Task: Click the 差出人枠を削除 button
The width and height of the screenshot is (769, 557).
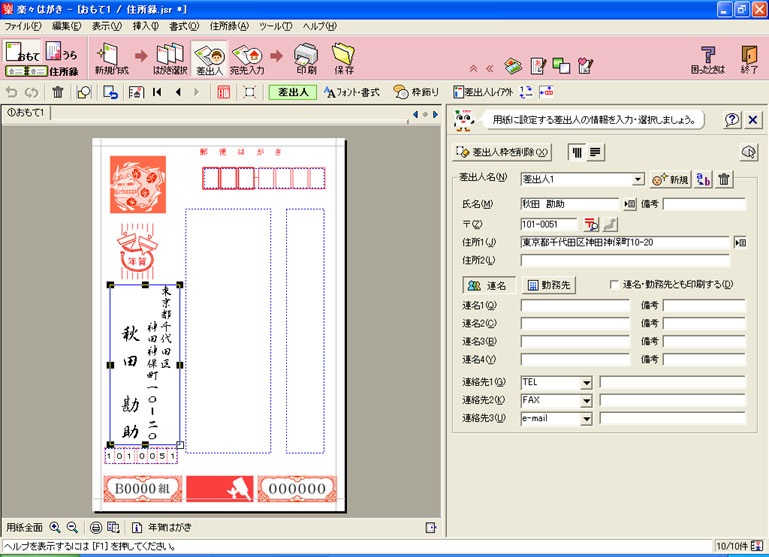Action: point(503,152)
